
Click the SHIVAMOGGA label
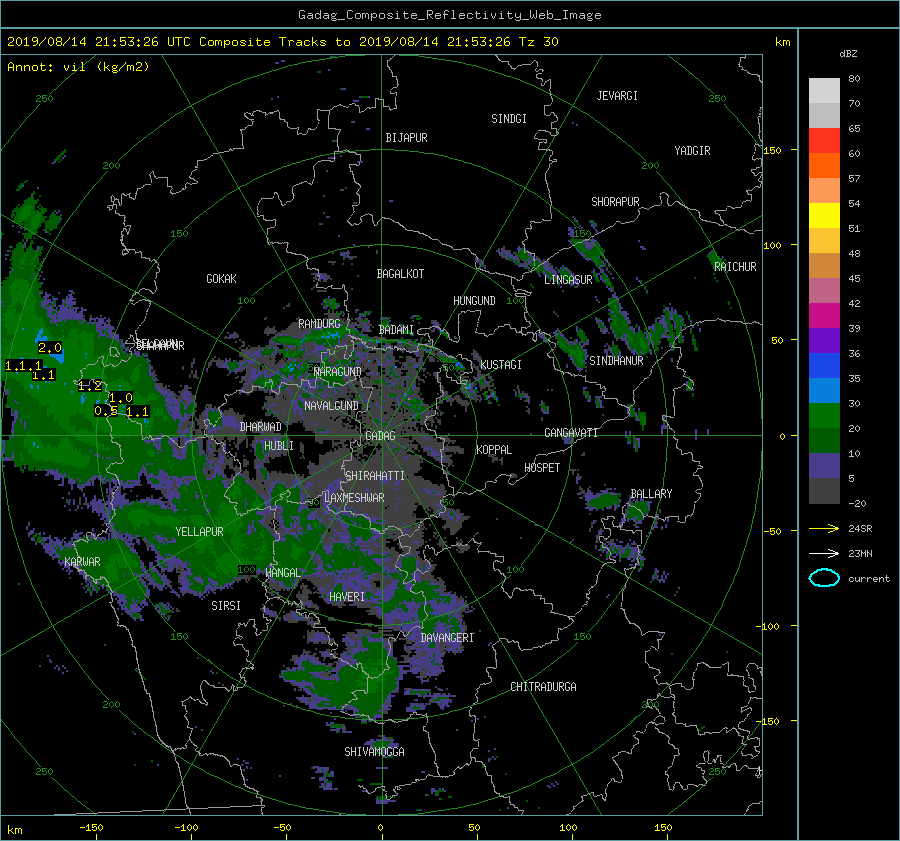pyautogui.click(x=374, y=752)
